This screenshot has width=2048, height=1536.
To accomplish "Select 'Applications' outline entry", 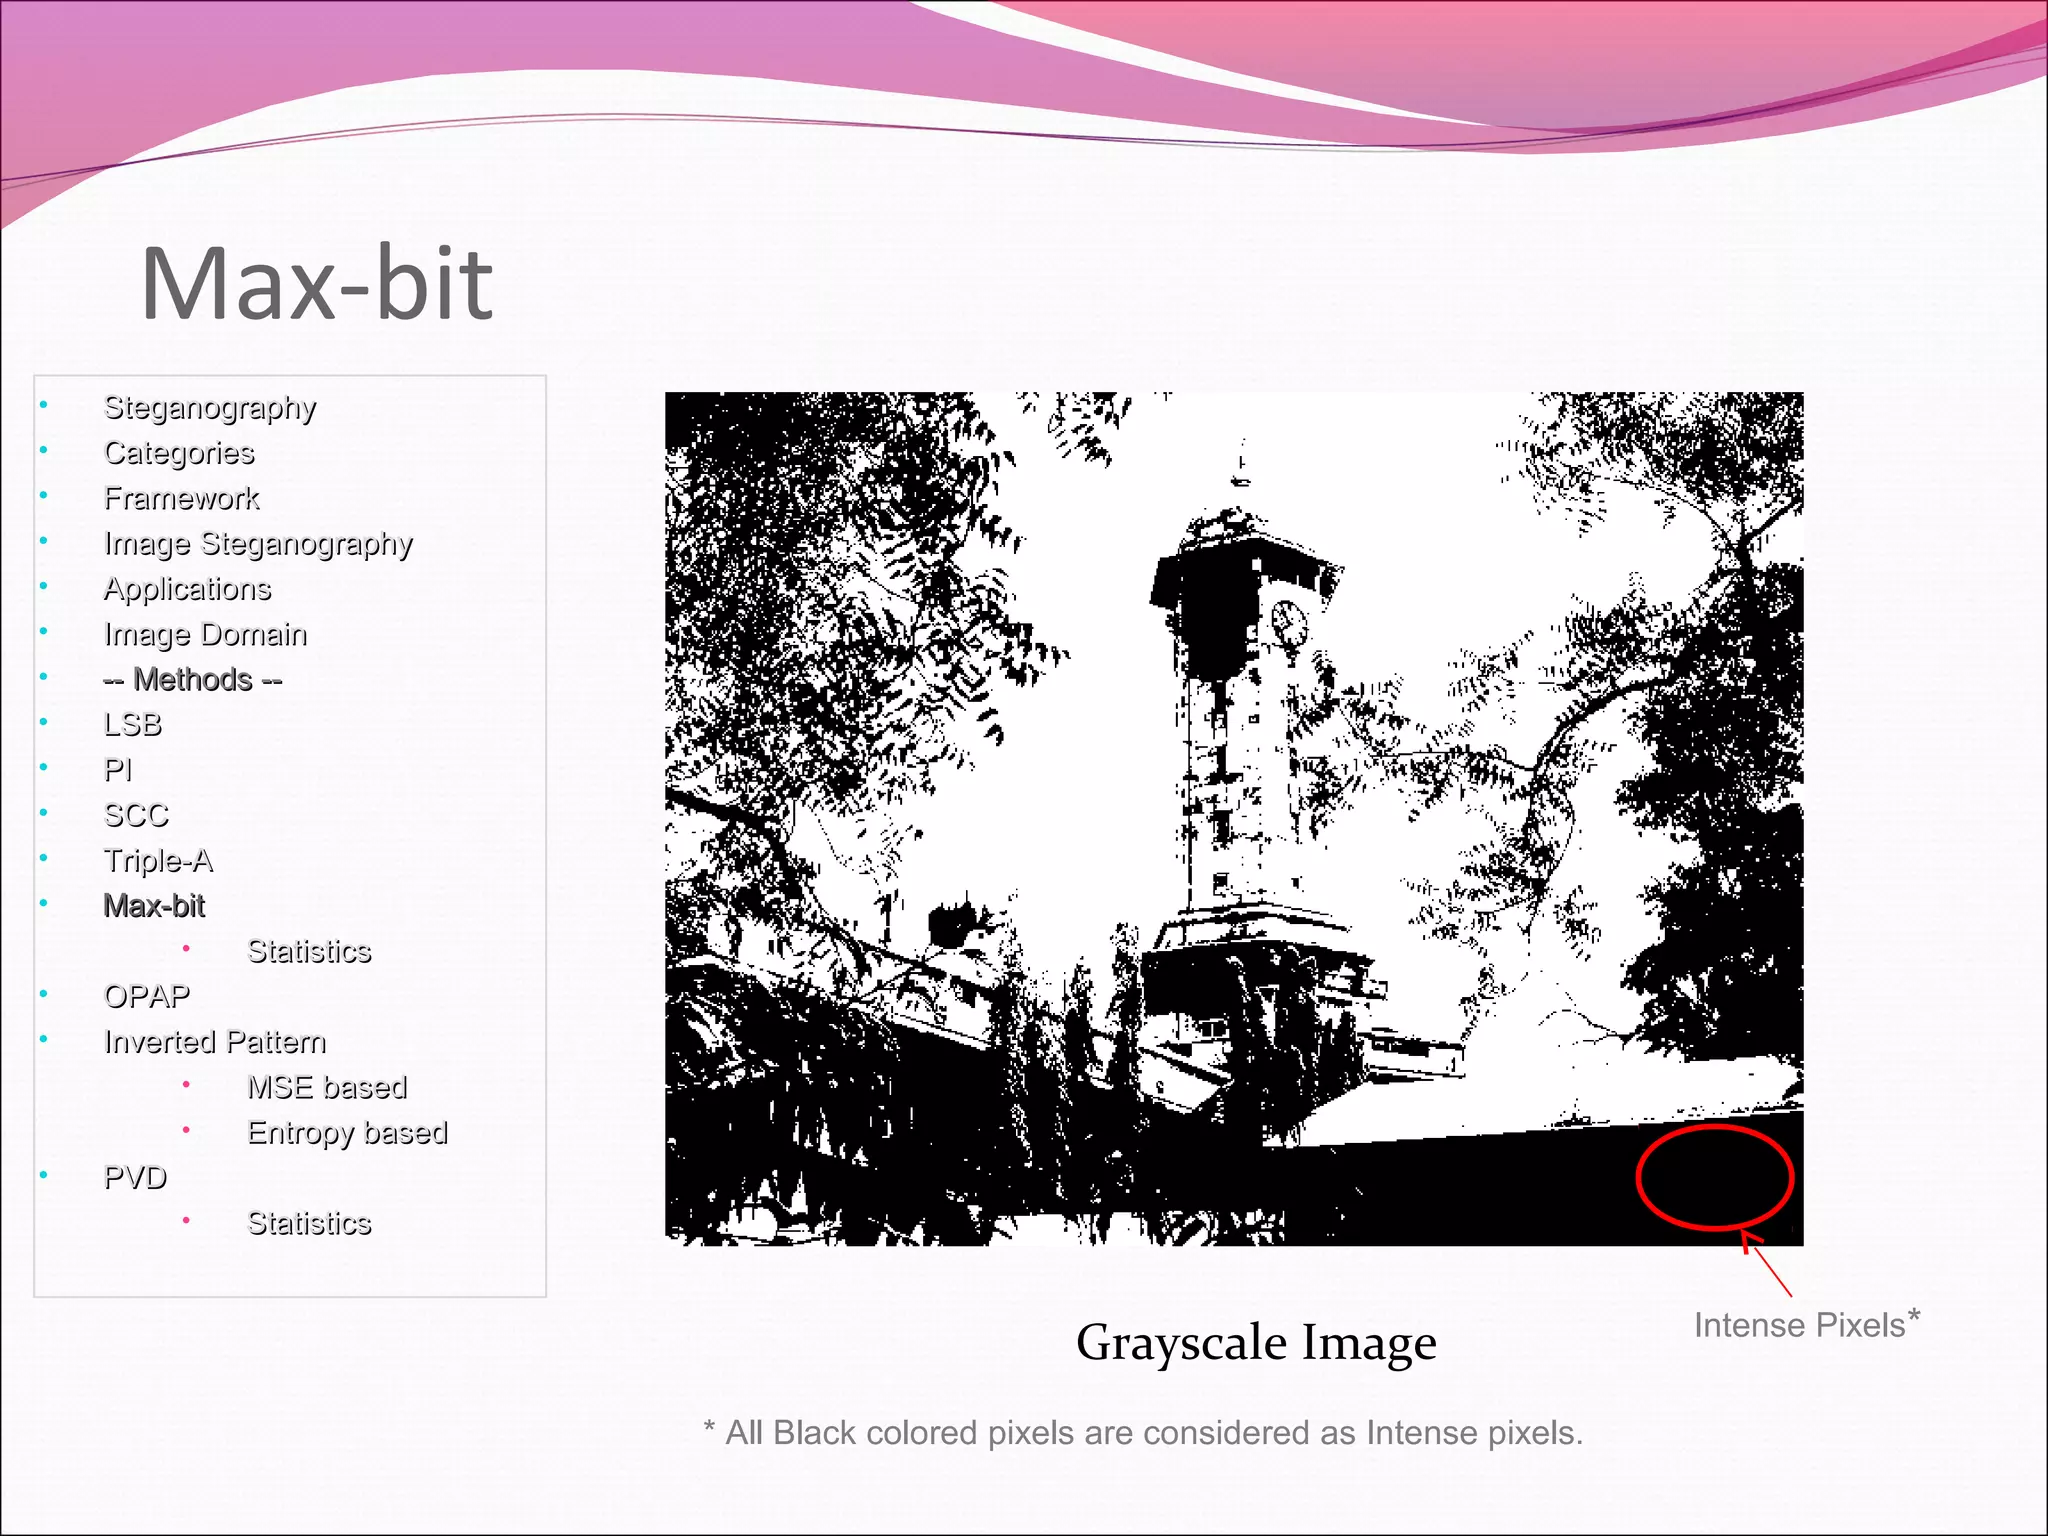I will 188,589.
